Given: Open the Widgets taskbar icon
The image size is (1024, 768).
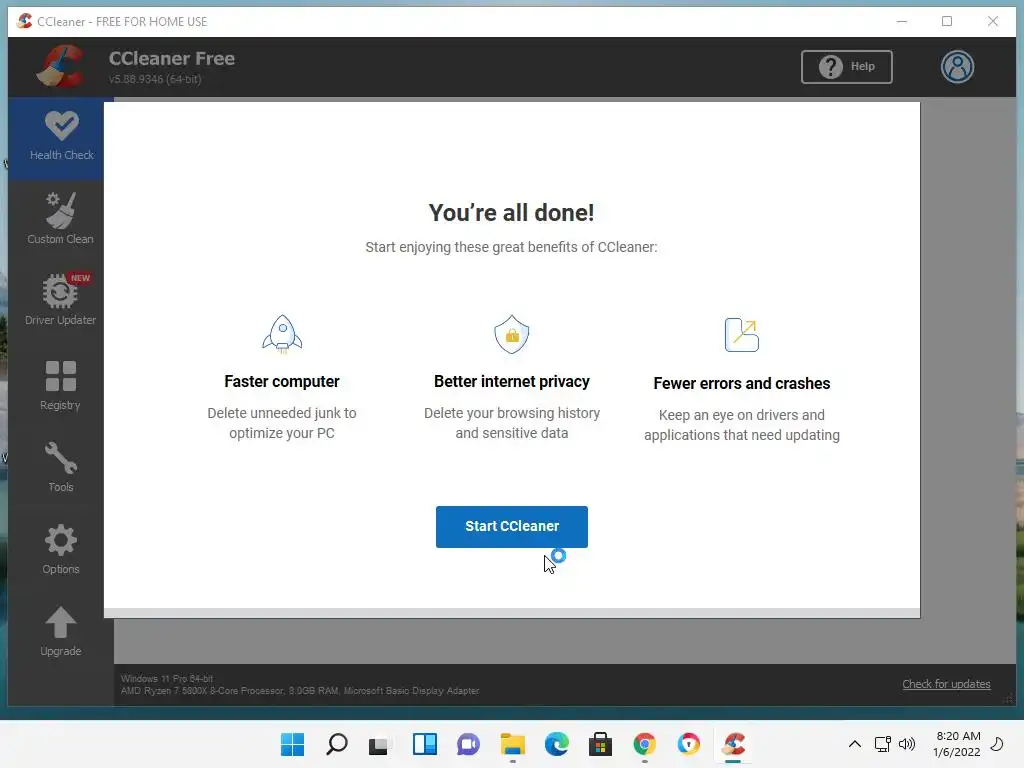Looking at the screenshot, I should pyautogui.click(x=424, y=744).
